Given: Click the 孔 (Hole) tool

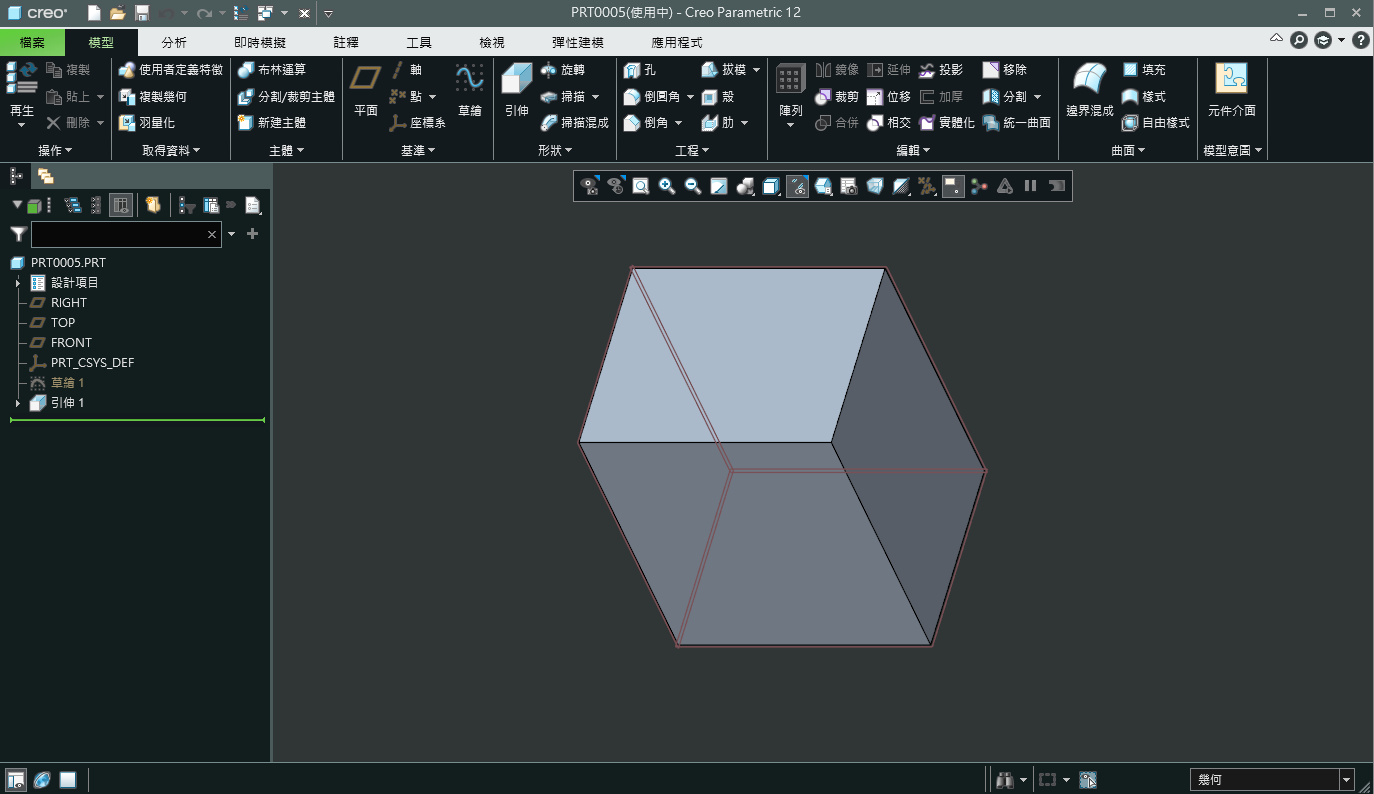Looking at the screenshot, I should 640,70.
